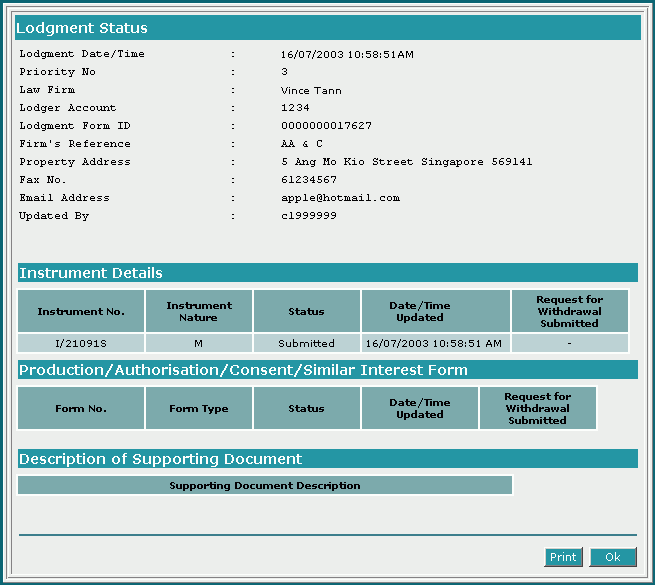Click the Lodgment Status section title
The height and width of the screenshot is (585, 655).
(x=82, y=28)
